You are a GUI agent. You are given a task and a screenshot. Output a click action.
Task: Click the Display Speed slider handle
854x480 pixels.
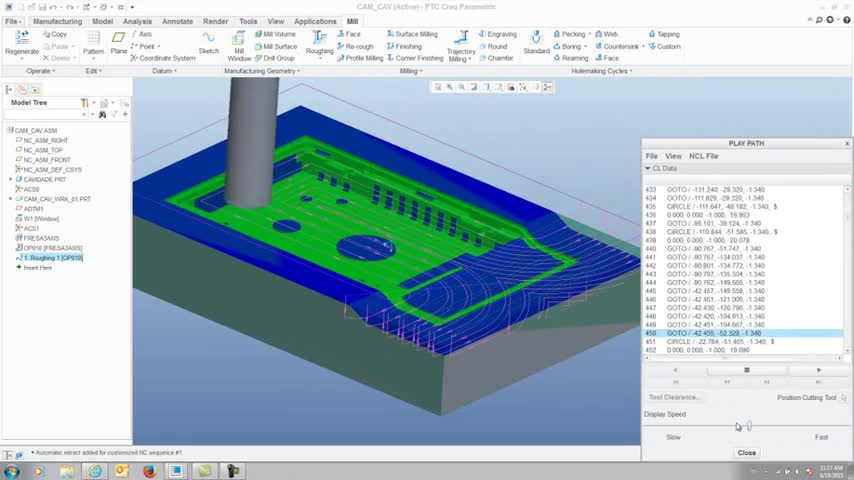749,426
